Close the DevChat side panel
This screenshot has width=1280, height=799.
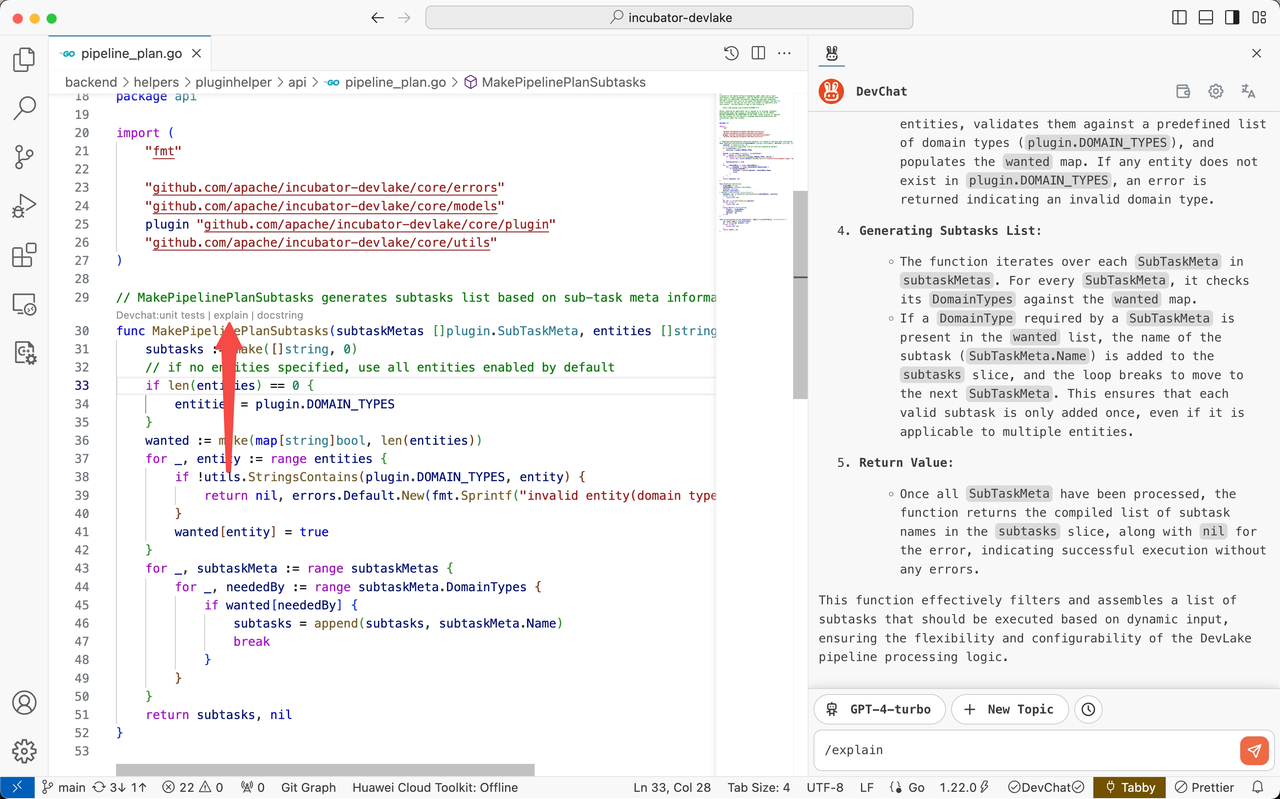(1257, 53)
